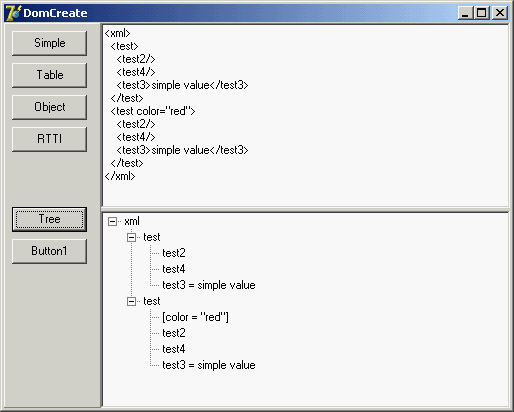Collapse the first test tree node
This screenshot has height=412, width=514.
pos(132,237)
